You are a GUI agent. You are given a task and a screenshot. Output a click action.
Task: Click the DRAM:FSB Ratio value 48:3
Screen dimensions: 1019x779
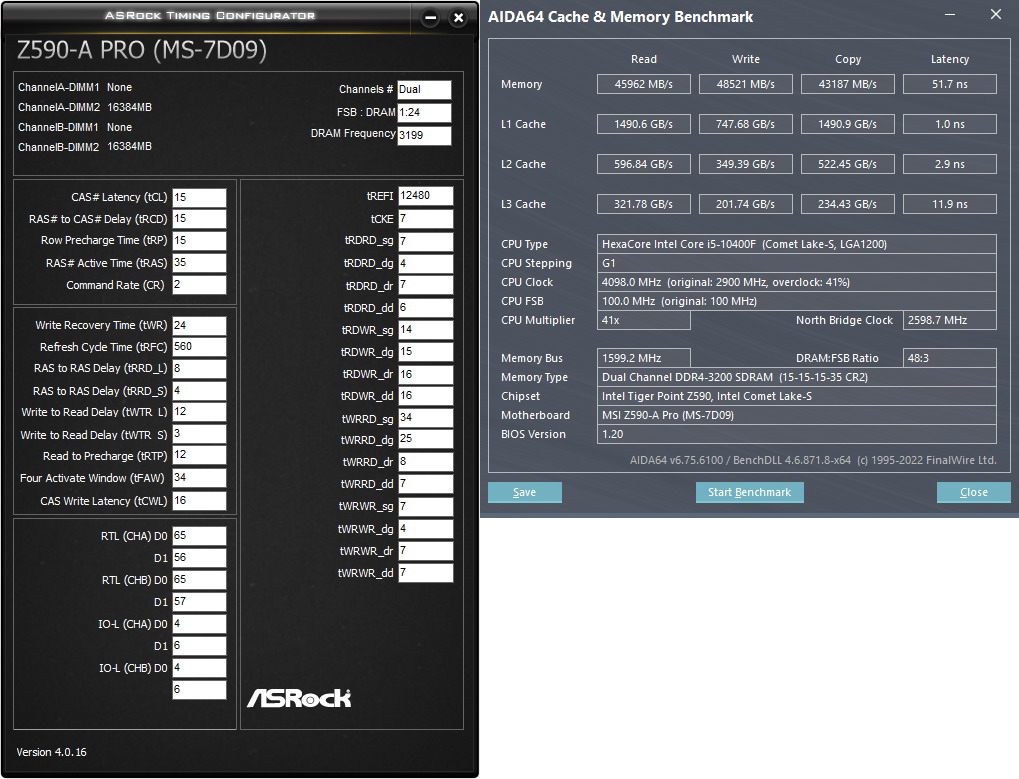tap(949, 358)
